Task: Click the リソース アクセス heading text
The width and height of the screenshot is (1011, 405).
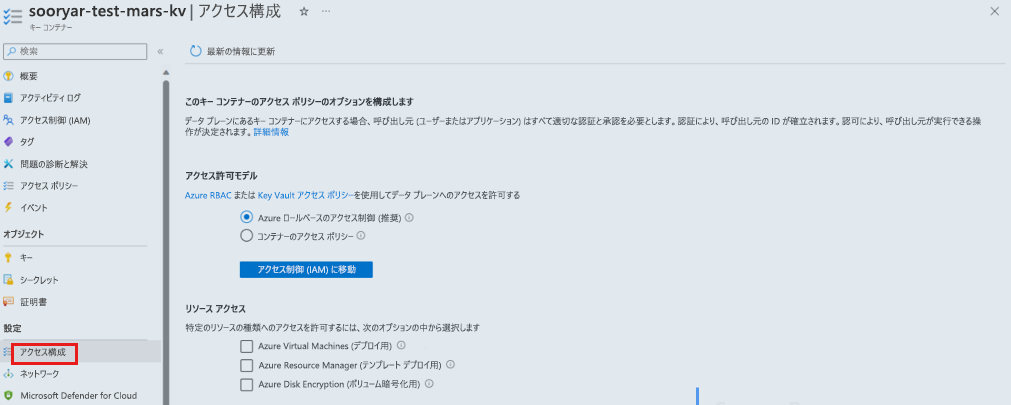Action: coord(215,309)
